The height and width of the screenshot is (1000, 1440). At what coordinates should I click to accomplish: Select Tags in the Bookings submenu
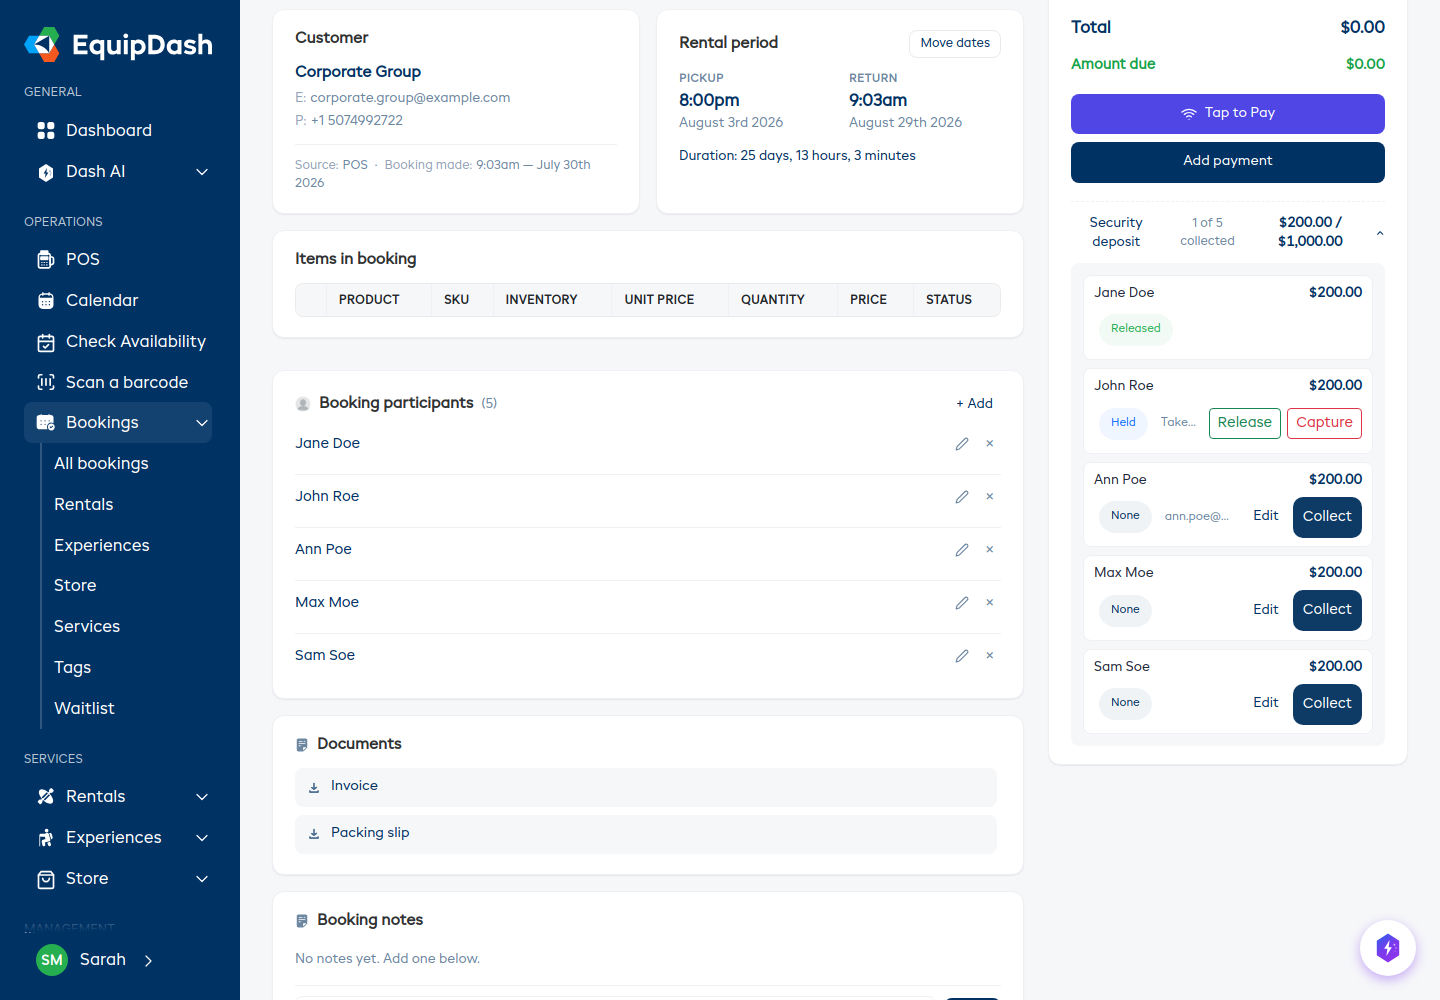pos(72,668)
